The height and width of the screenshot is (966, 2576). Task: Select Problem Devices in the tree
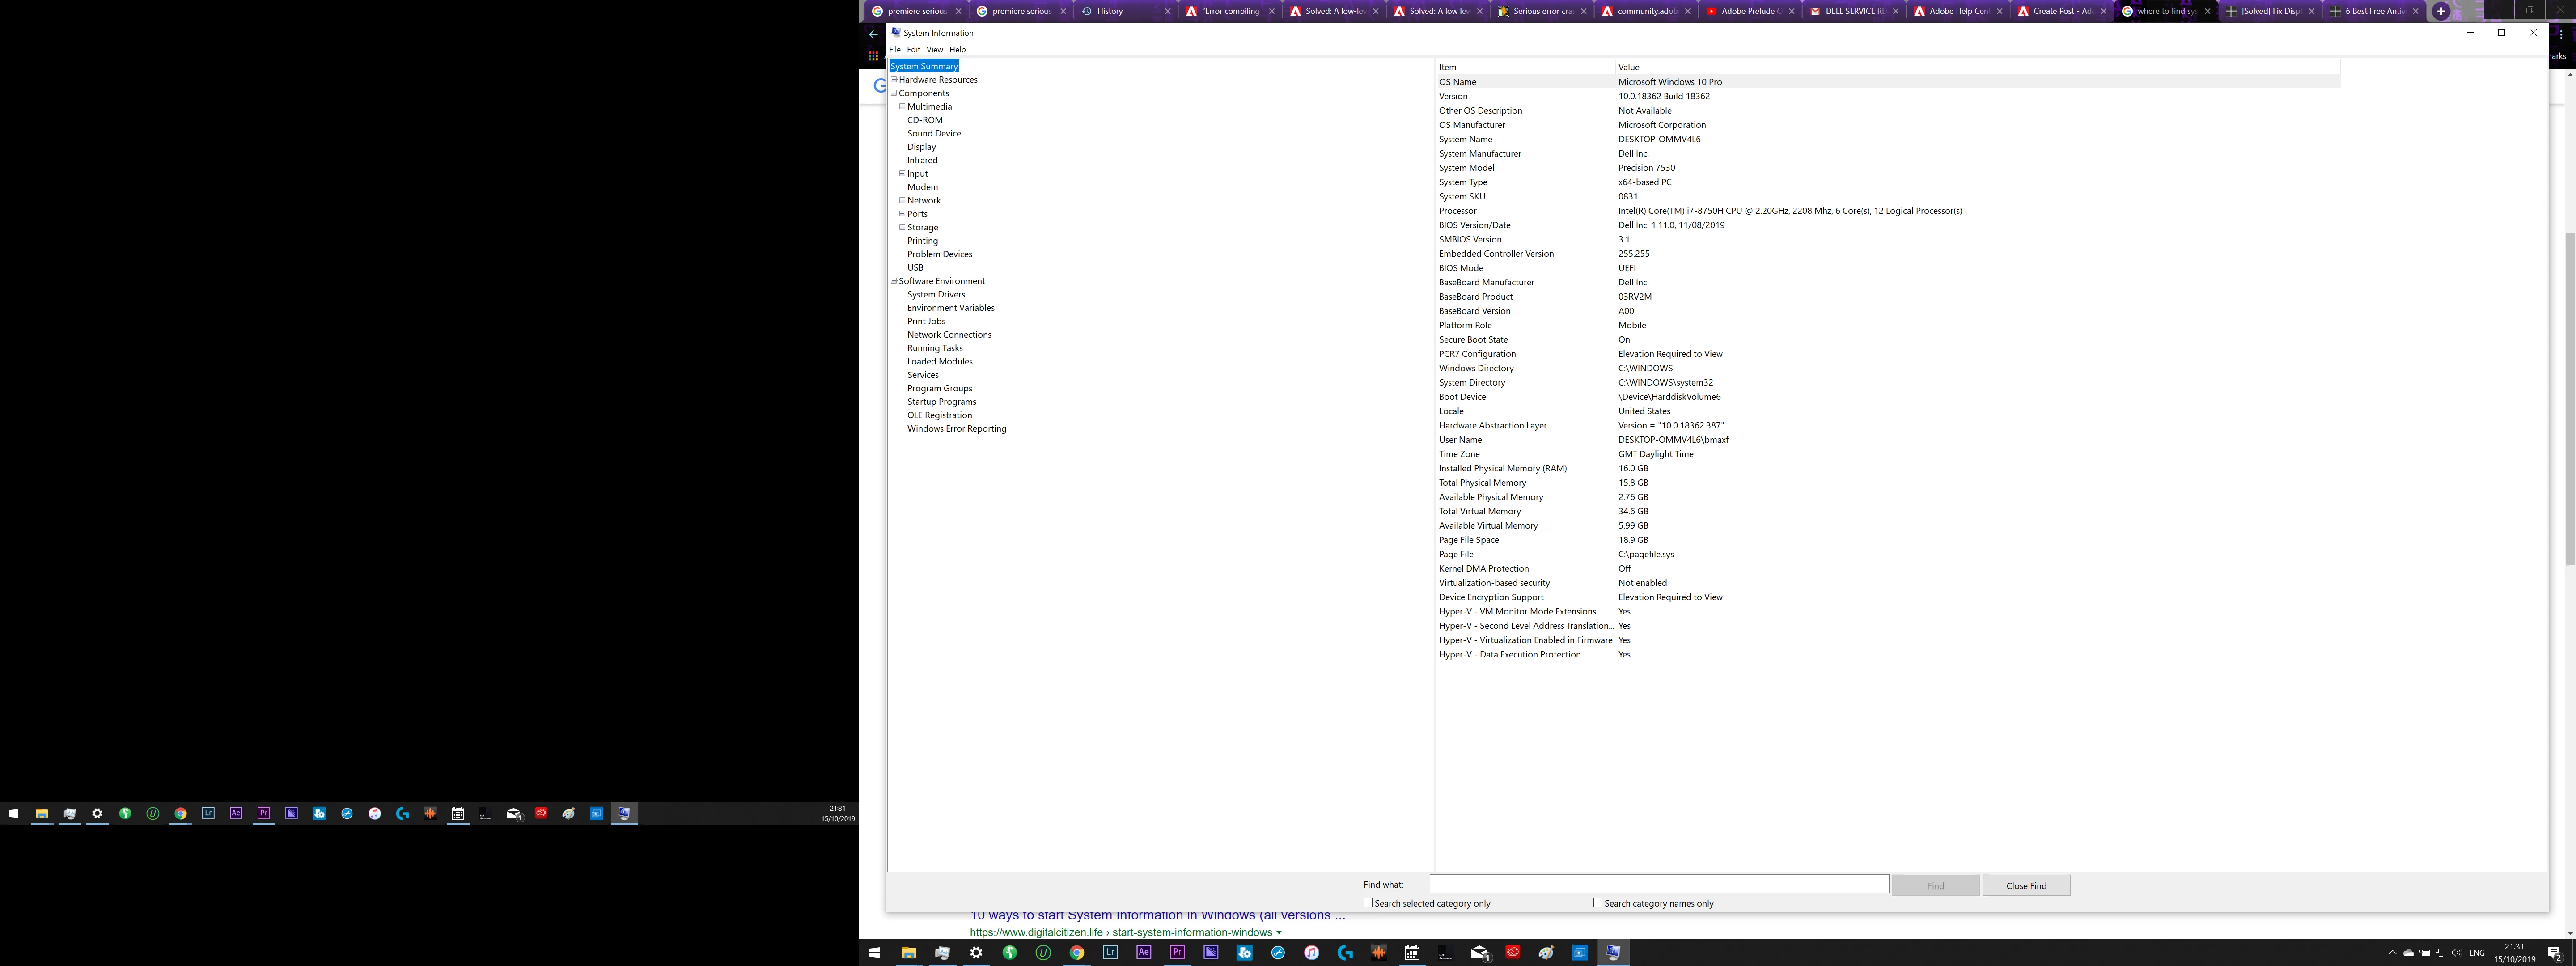(939, 254)
